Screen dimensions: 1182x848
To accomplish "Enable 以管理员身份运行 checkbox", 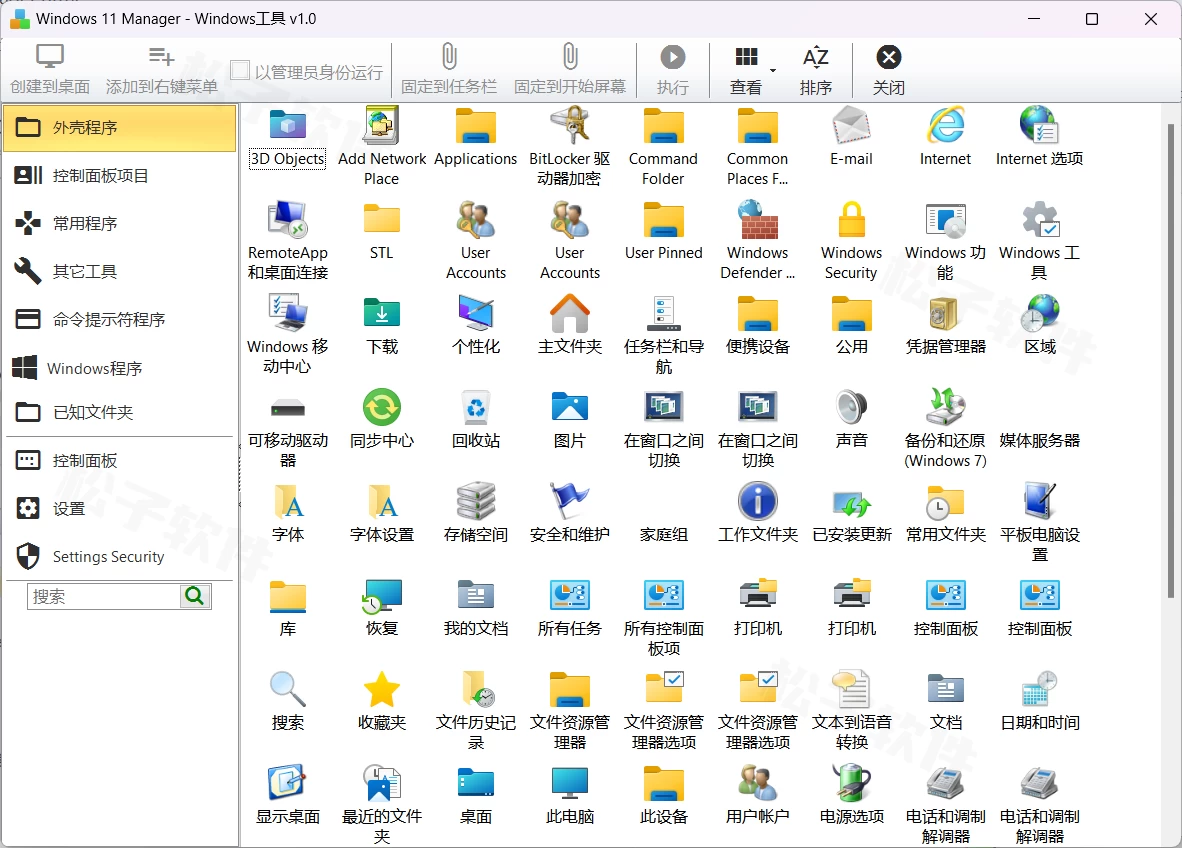I will coord(240,71).
